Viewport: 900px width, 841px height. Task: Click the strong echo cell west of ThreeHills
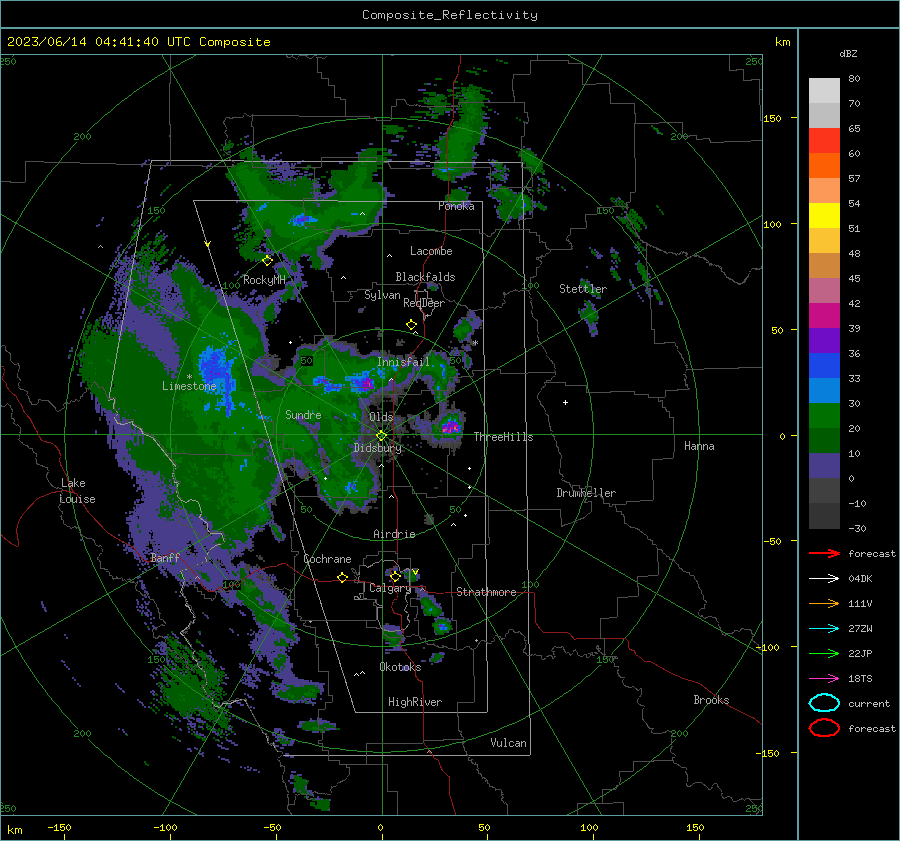[451, 427]
